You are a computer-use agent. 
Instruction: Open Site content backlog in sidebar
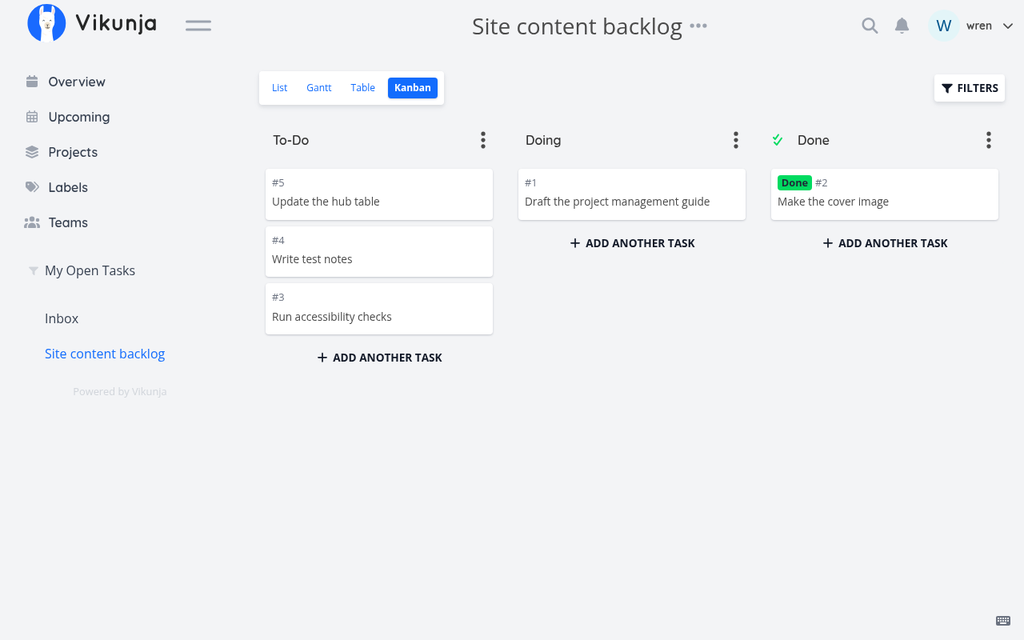point(104,354)
